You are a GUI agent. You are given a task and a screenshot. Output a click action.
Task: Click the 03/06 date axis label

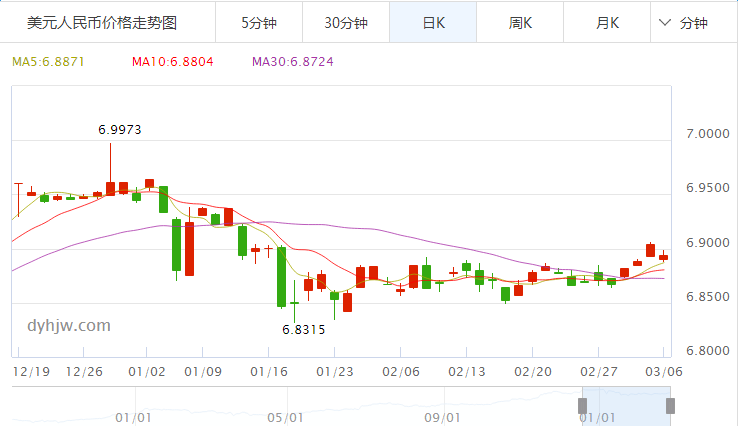tap(664, 372)
